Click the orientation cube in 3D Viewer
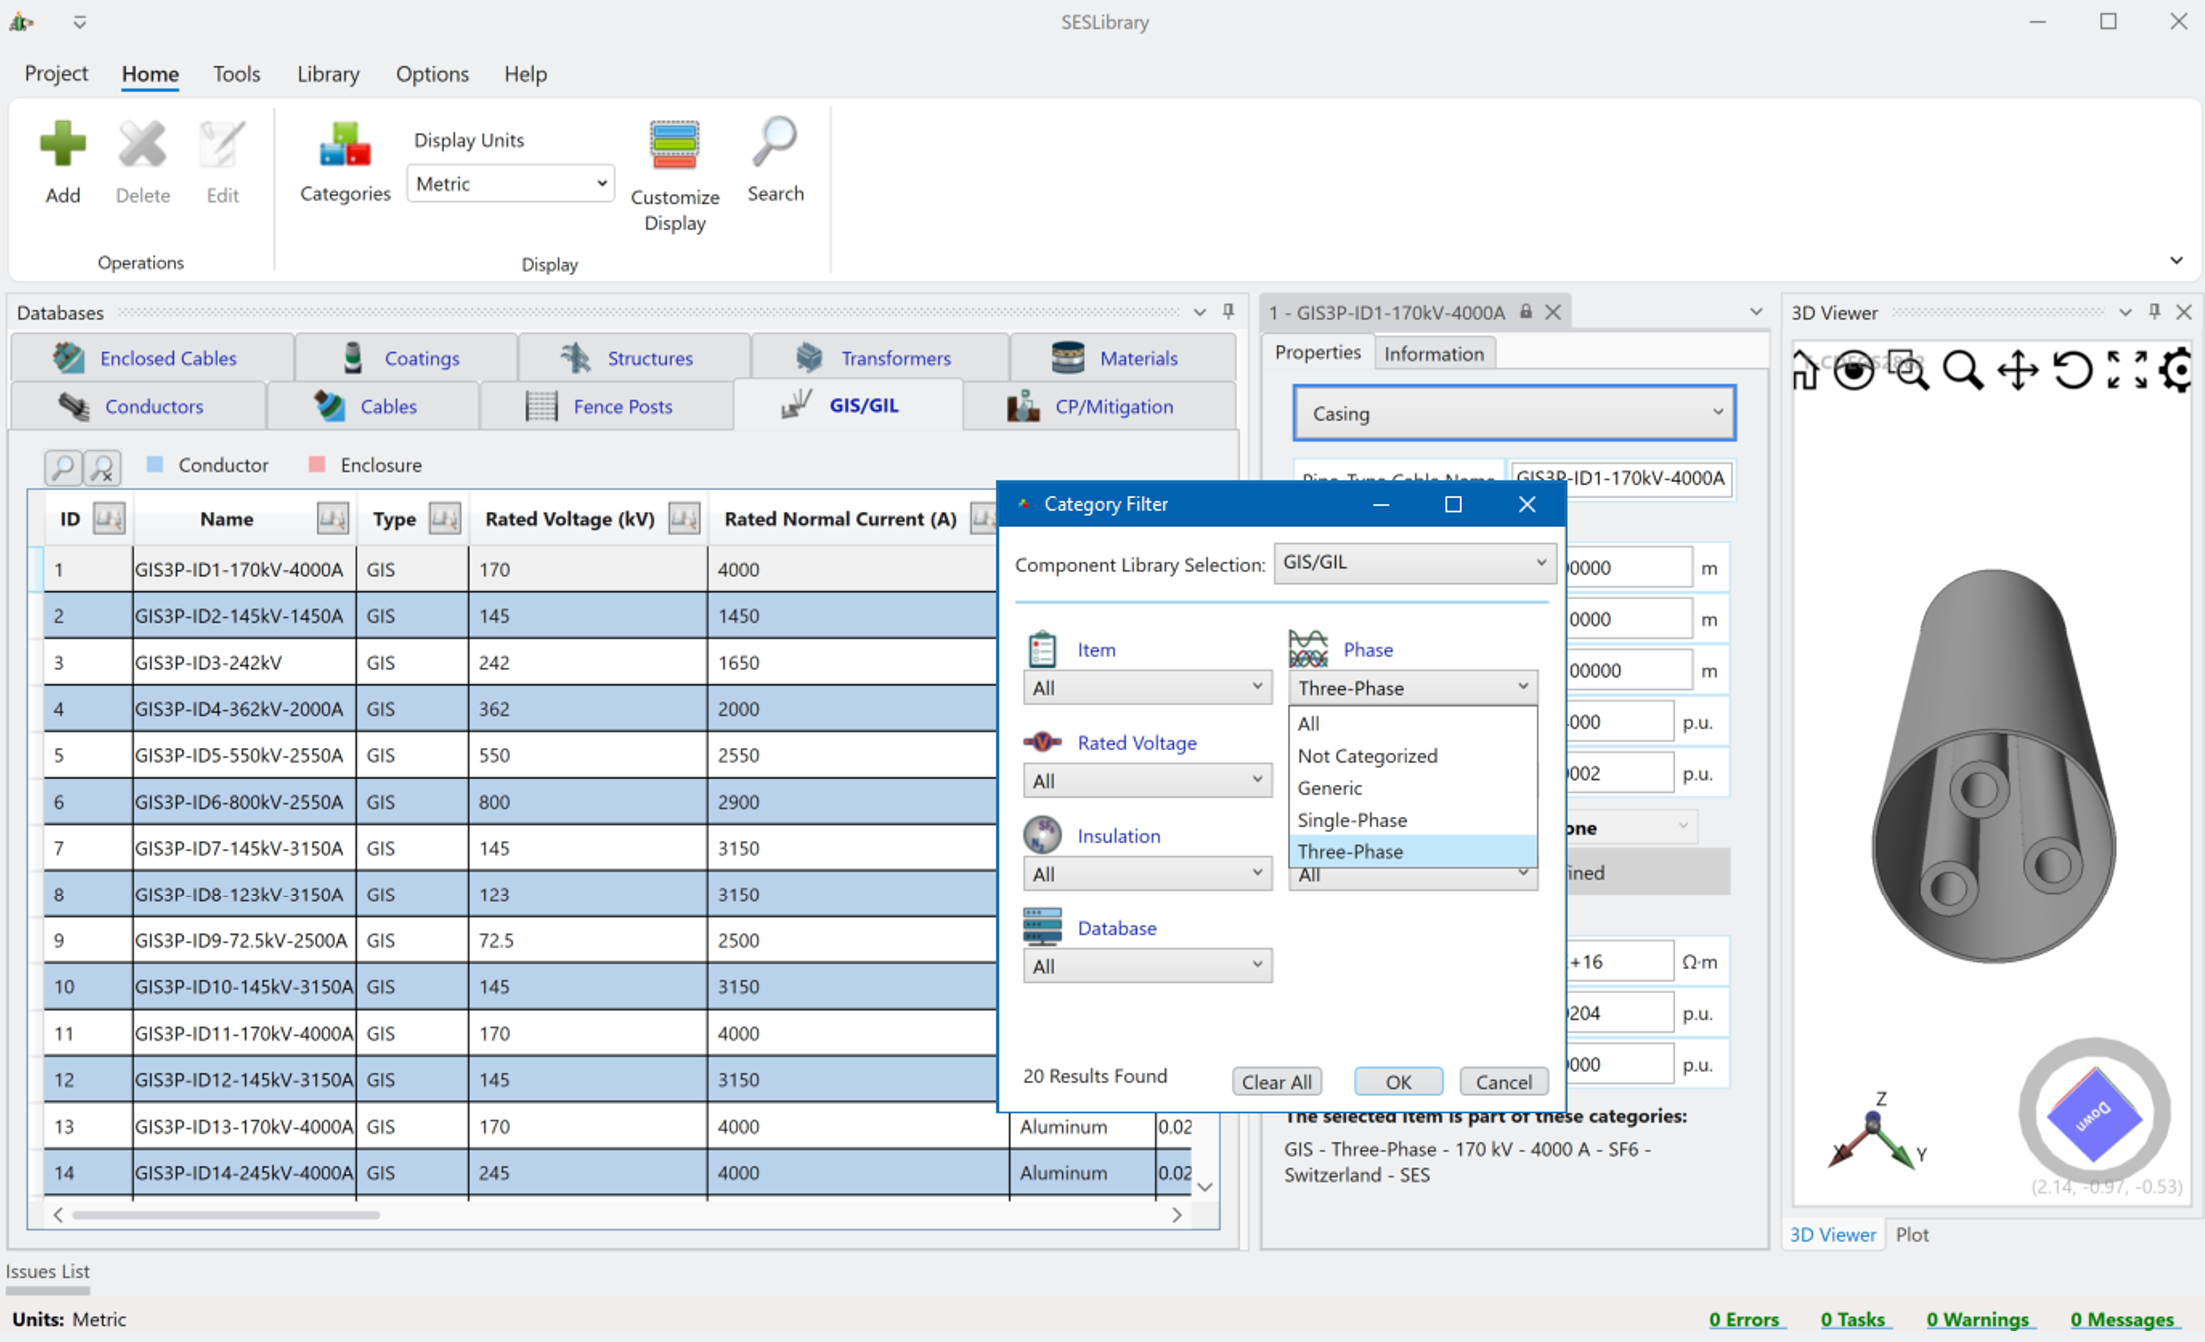 [2095, 1113]
